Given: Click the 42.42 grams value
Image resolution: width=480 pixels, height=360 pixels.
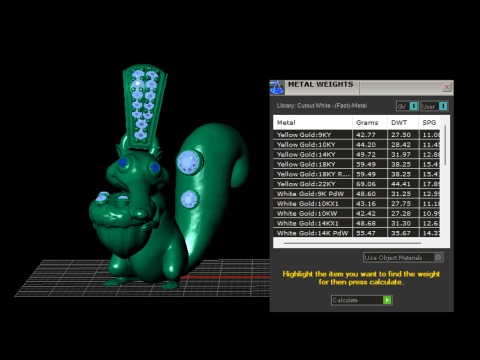Looking at the screenshot, I should point(366,213).
